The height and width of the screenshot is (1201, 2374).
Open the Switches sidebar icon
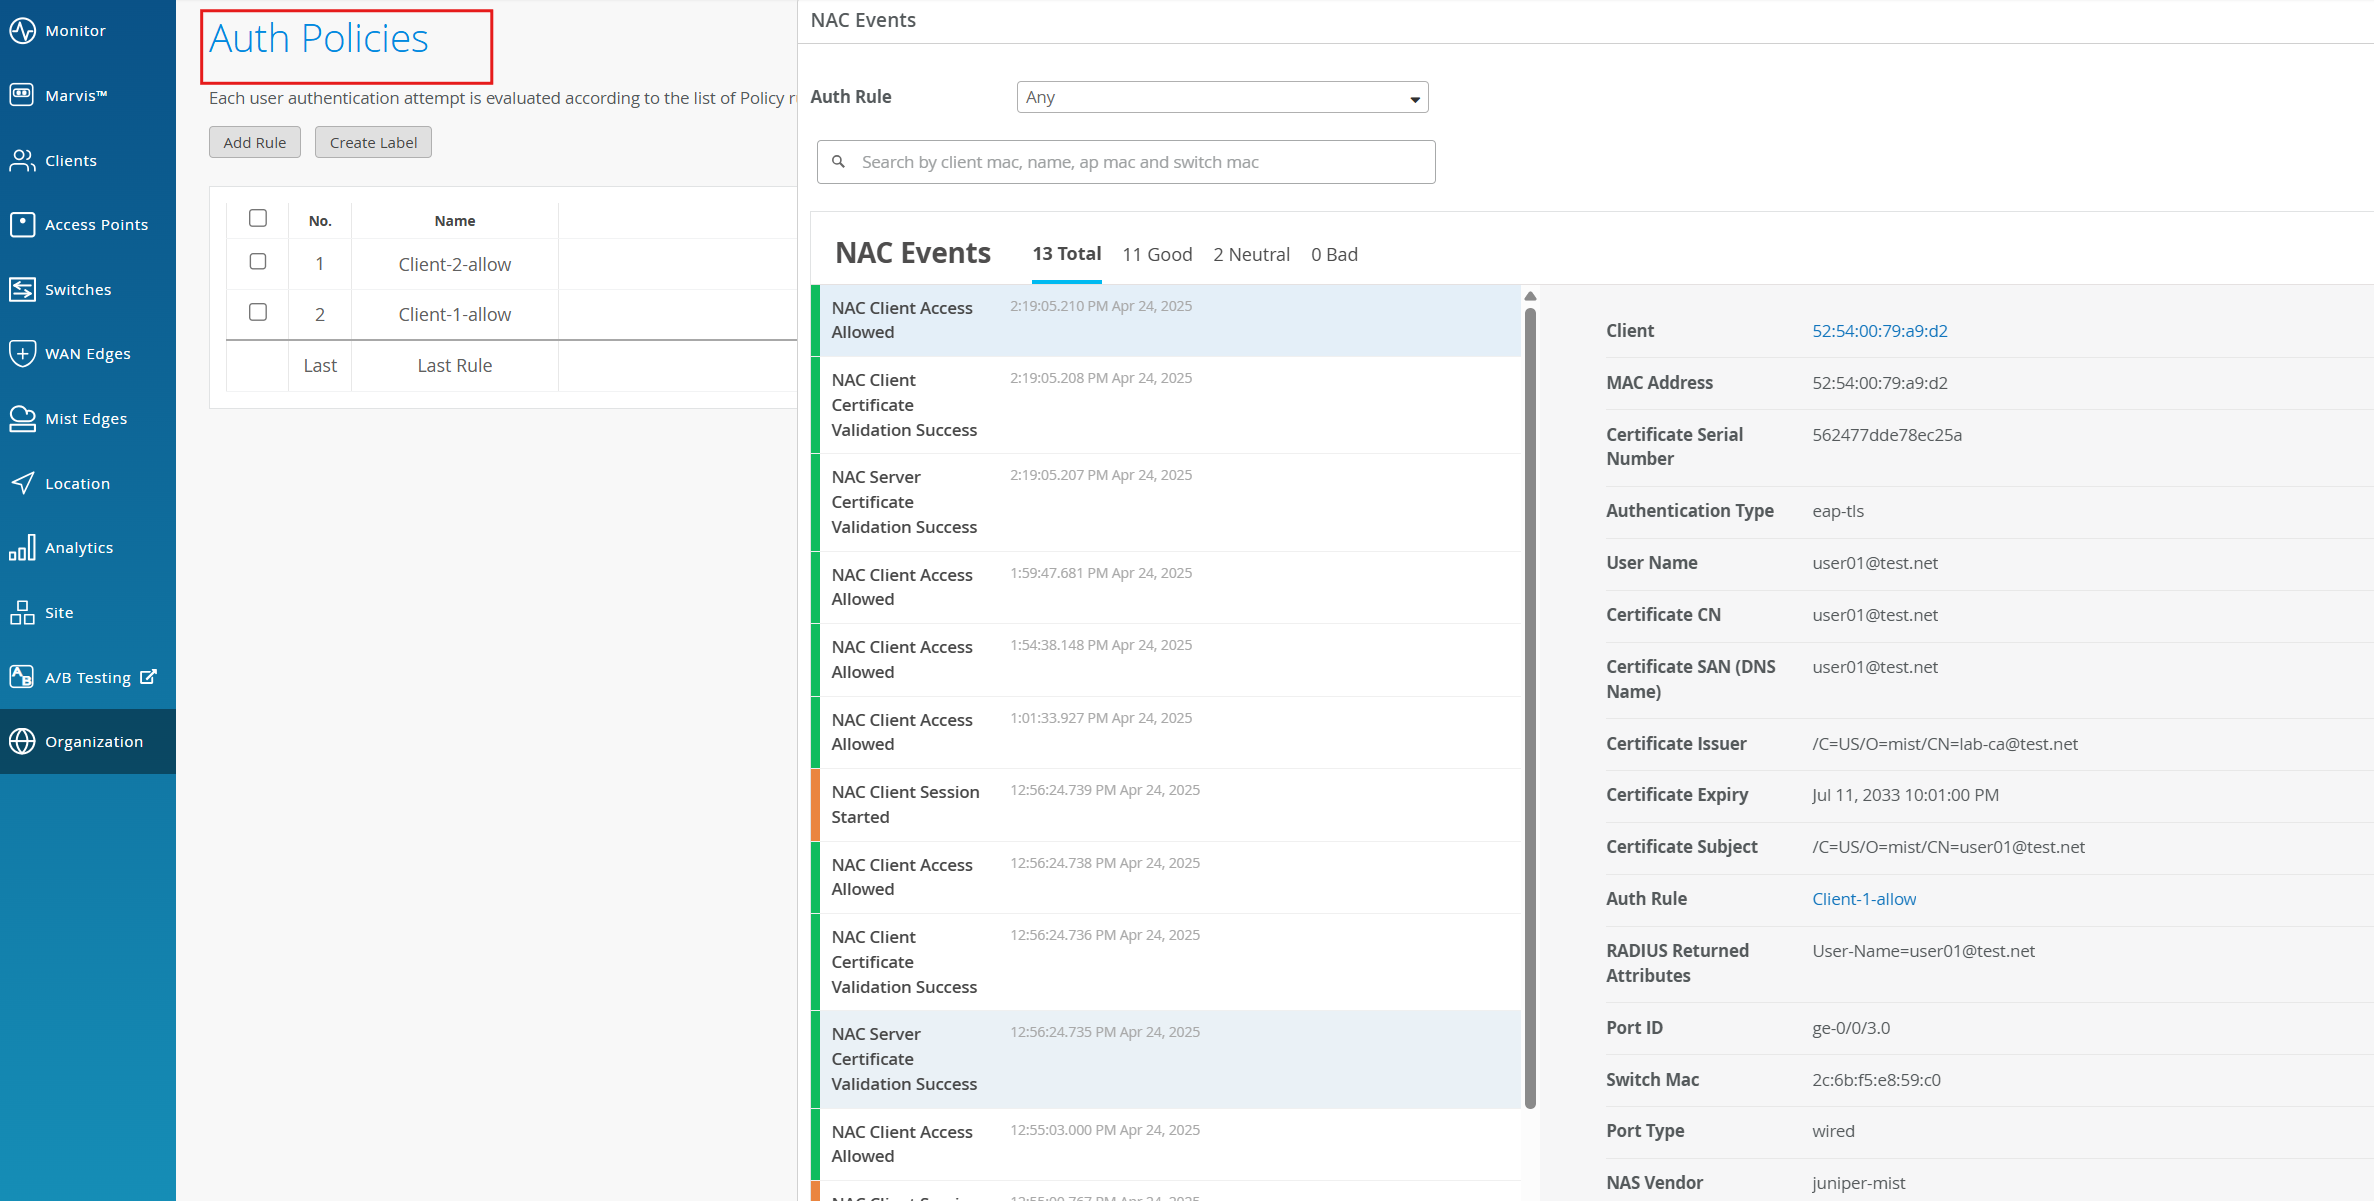coord(22,289)
